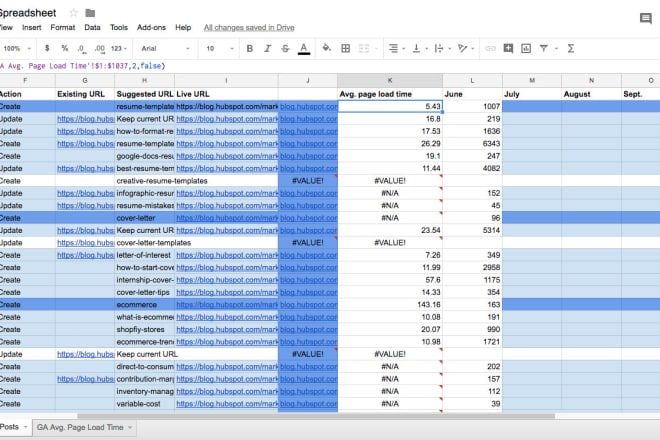
Task: Toggle italic formatting
Action: pyautogui.click(x=267, y=48)
